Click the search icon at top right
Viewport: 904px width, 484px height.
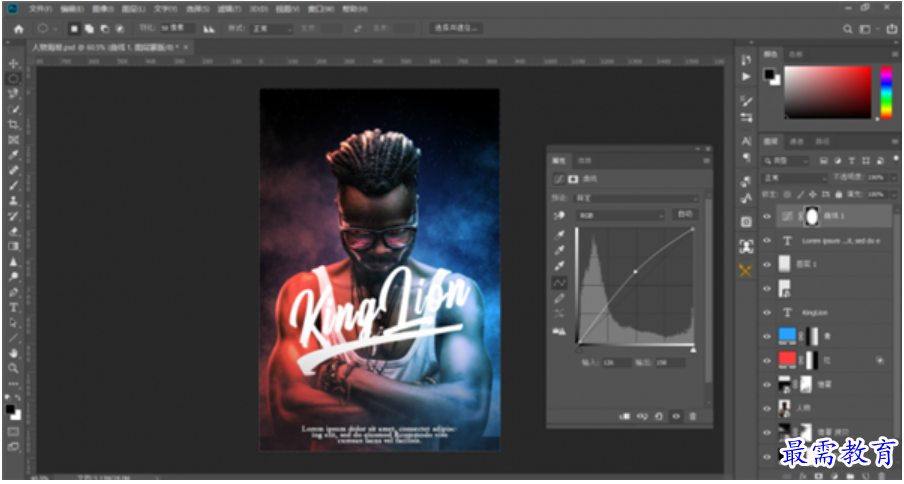(x=848, y=29)
